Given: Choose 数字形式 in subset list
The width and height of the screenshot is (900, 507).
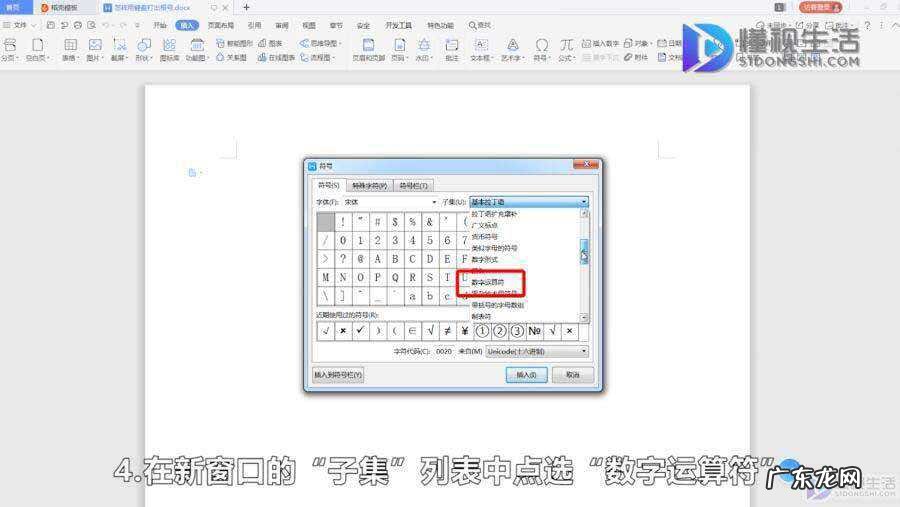Looking at the screenshot, I should (484, 260).
